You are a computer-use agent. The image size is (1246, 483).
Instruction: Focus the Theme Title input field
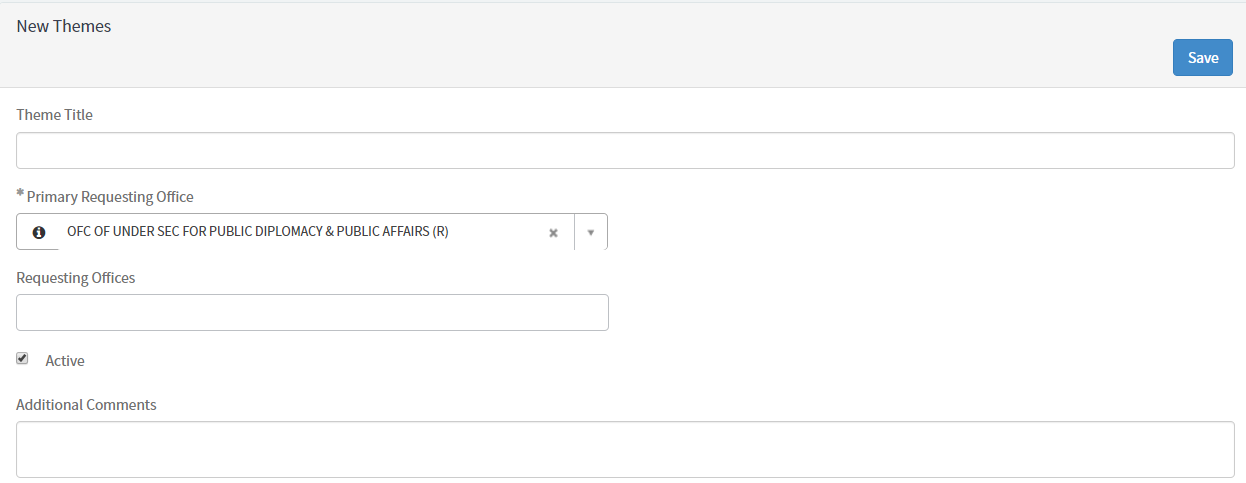pos(625,151)
